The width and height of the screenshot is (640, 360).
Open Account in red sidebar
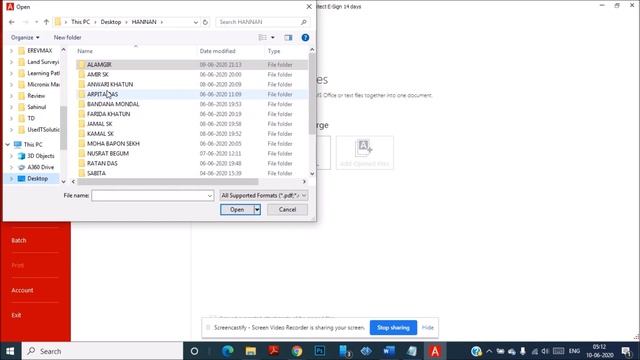pyautogui.click(x=22, y=290)
